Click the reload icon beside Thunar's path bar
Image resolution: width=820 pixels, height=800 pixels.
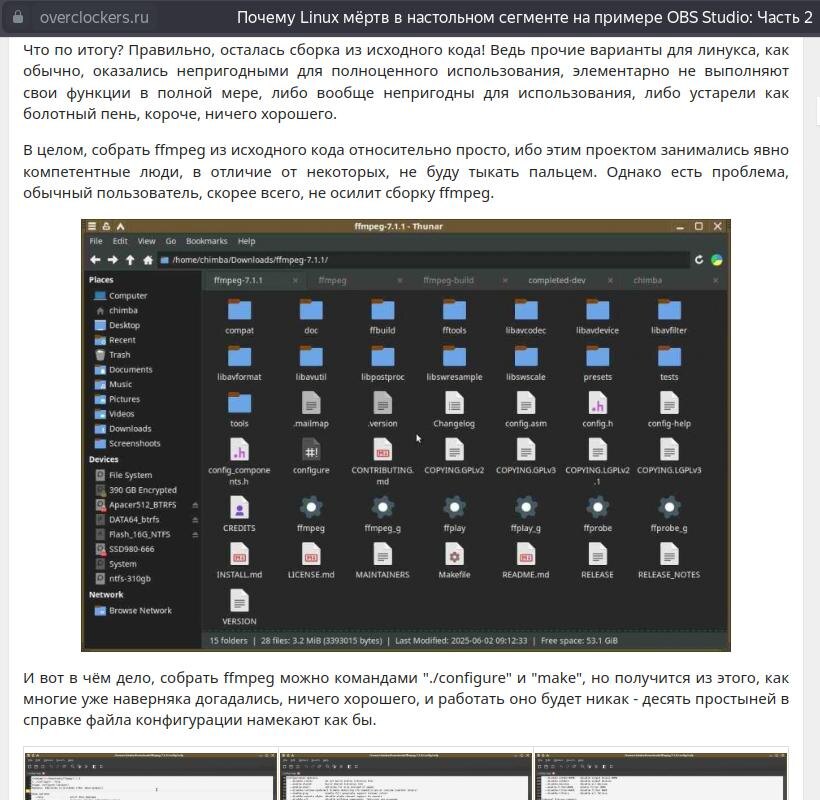point(699,260)
